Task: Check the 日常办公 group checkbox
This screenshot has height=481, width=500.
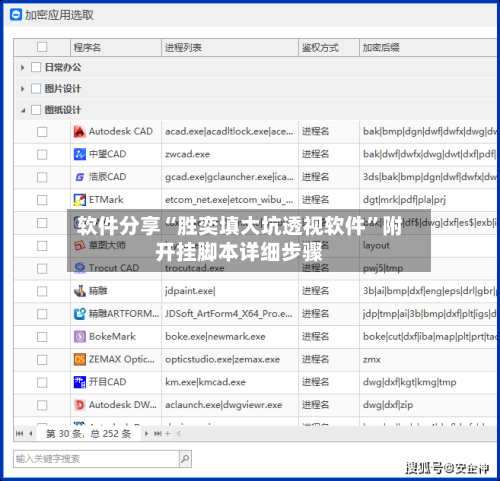Action: point(36,67)
